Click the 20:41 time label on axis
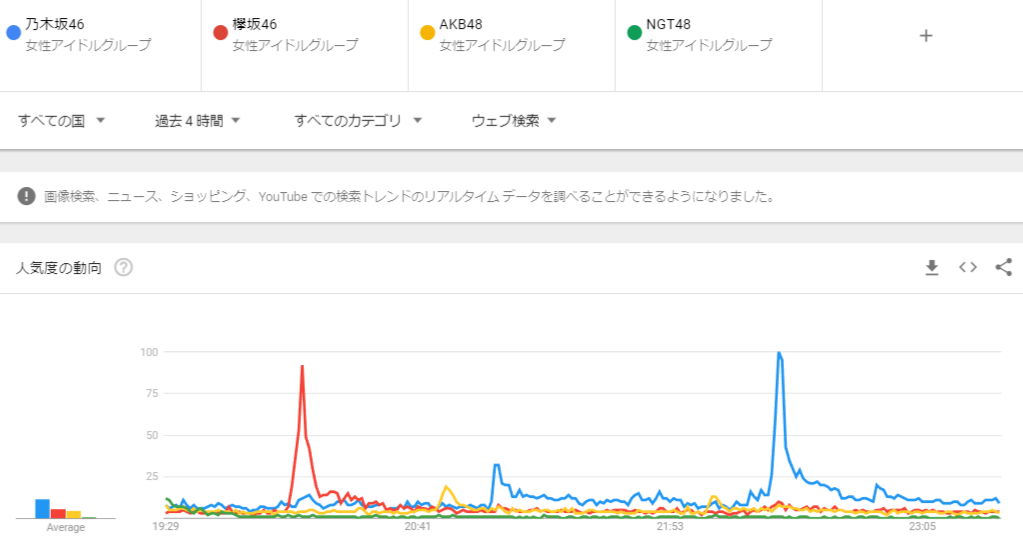Viewport: 1023px width, 539px height. (417, 526)
